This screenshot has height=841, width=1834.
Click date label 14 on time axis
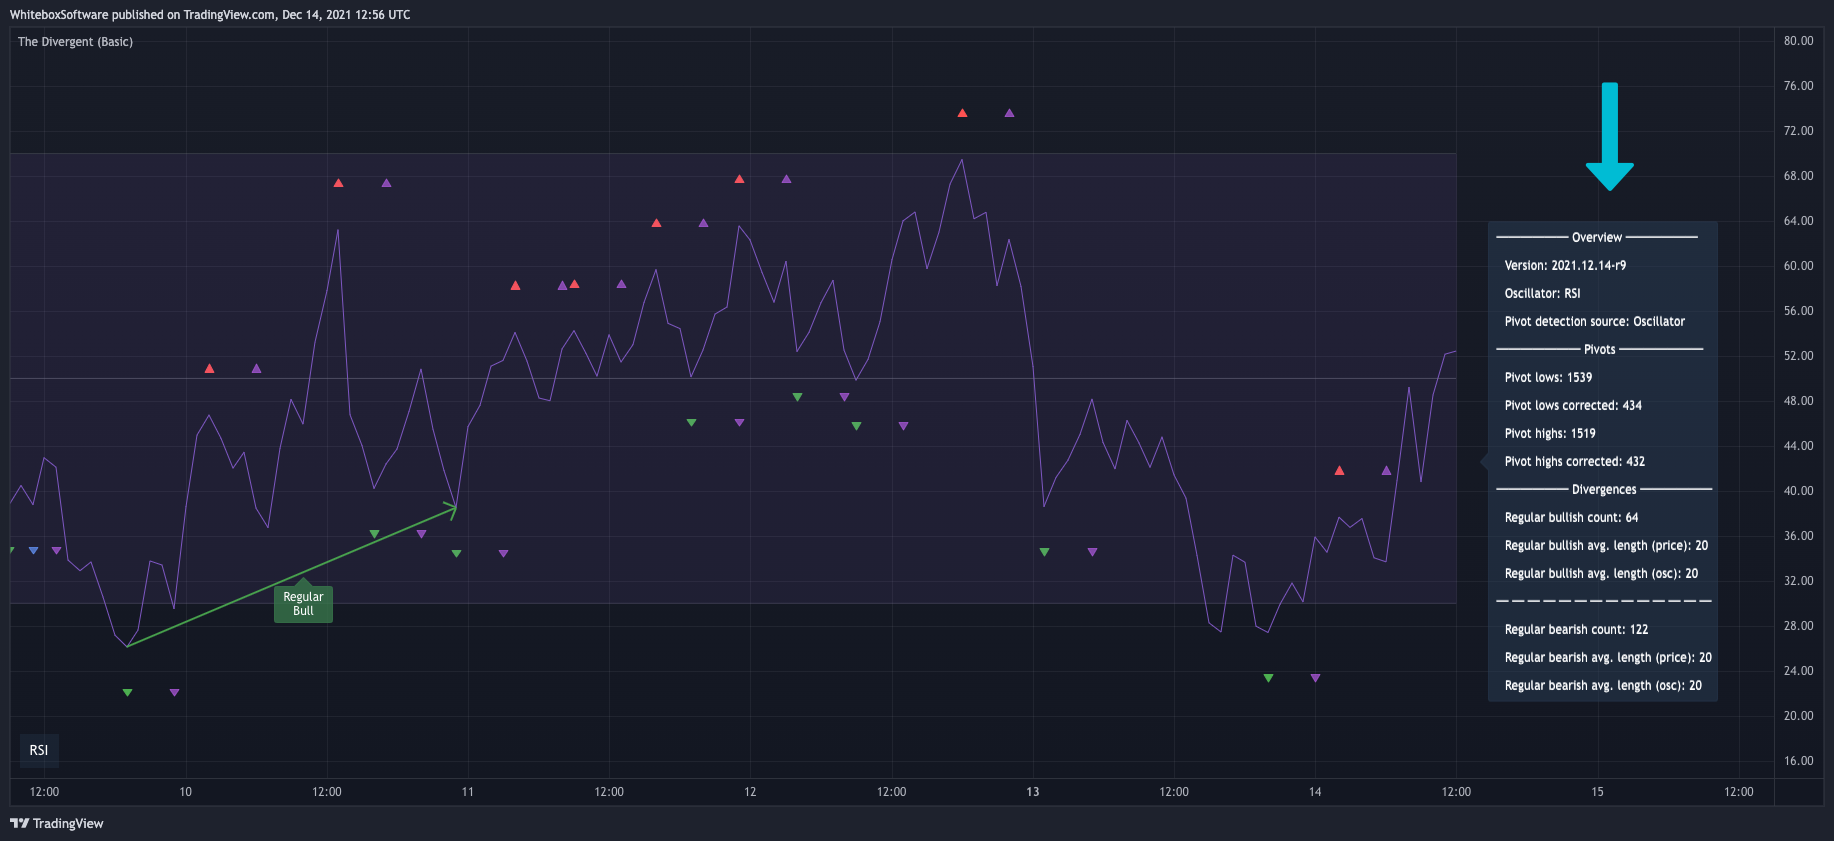pos(1315,792)
